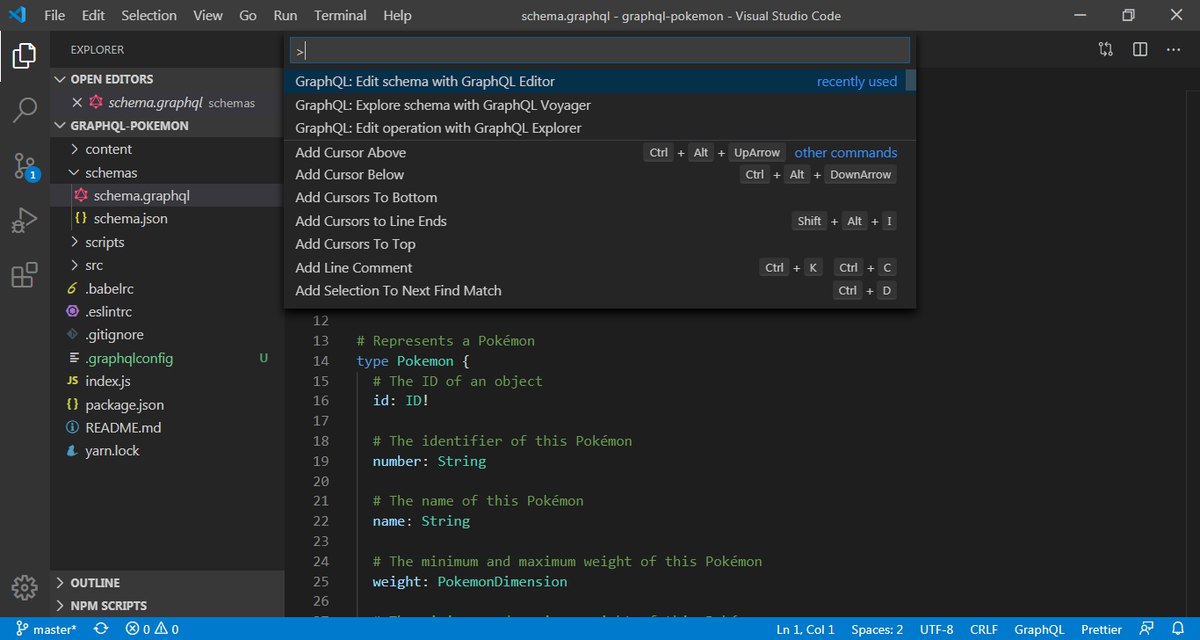Open the Go menu

[x=248, y=16]
